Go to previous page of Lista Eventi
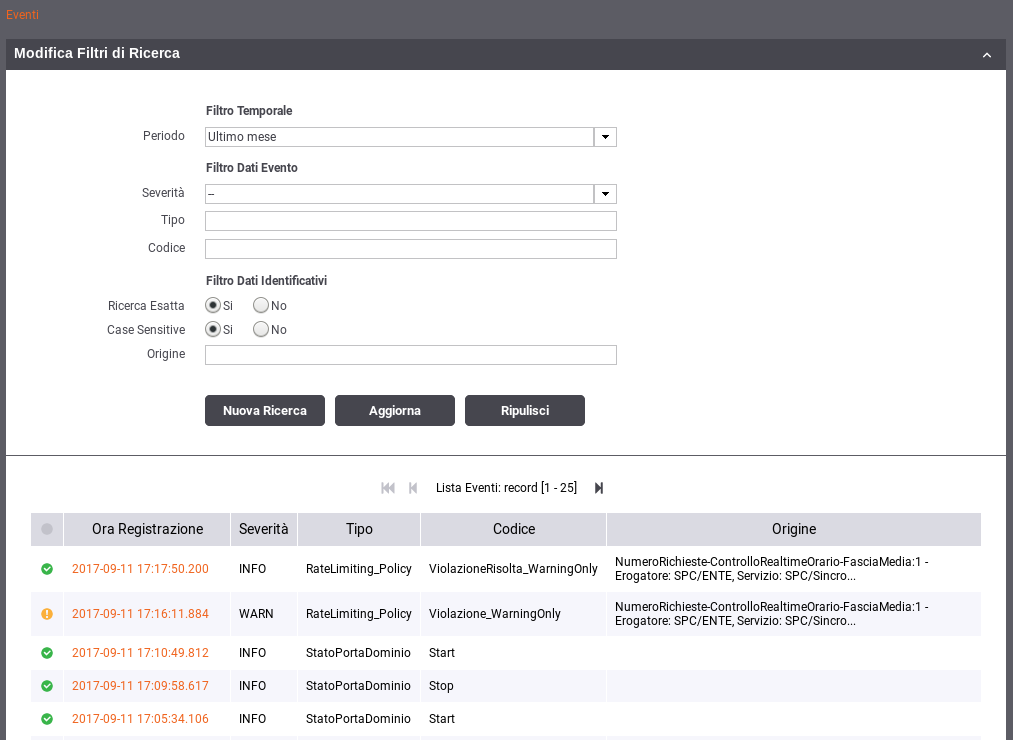Viewport: 1013px width, 740px height. pyautogui.click(x=413, y=488)
